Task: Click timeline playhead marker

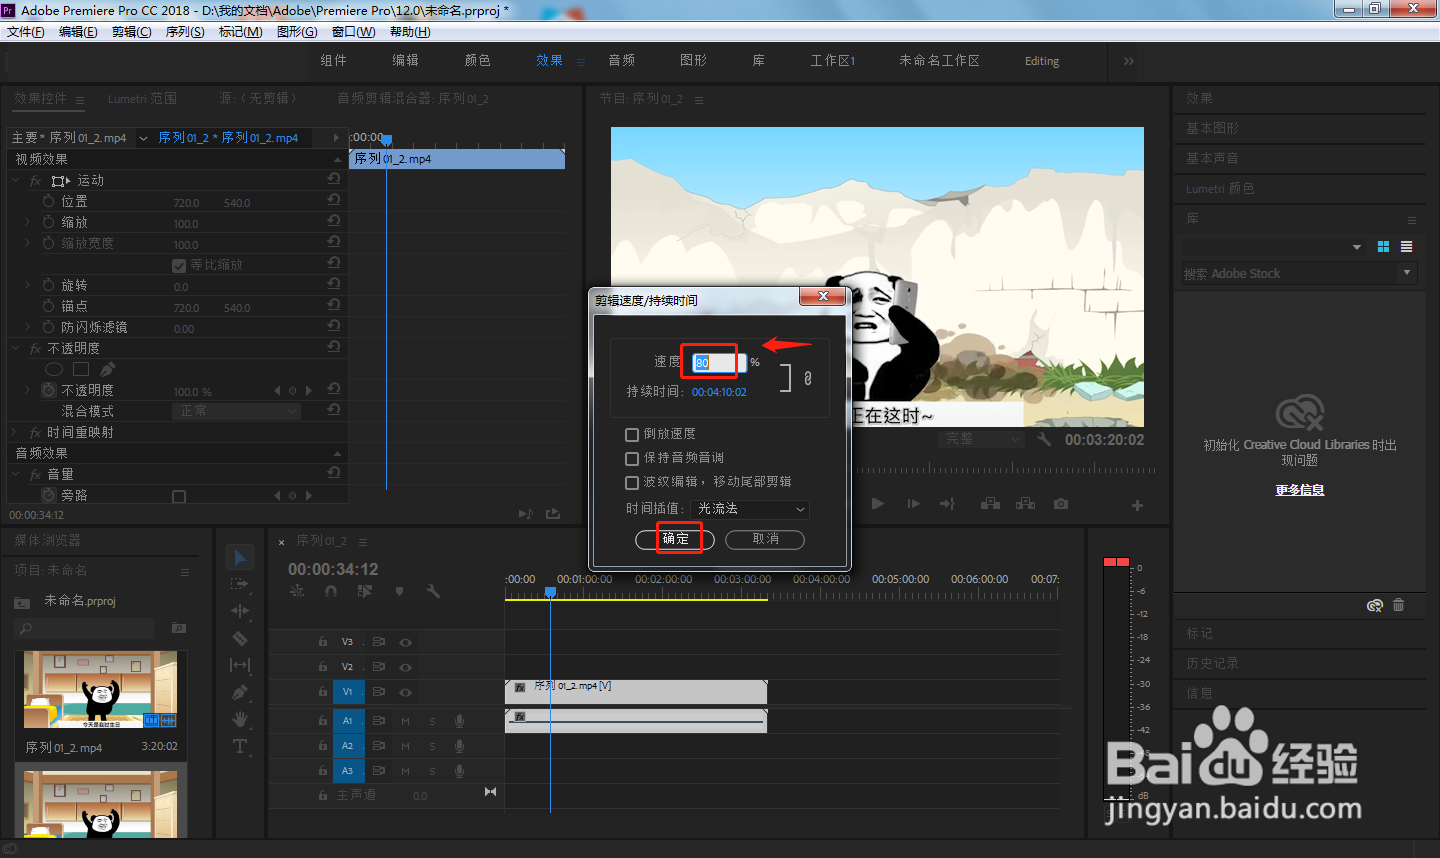Action: point(550,592)
